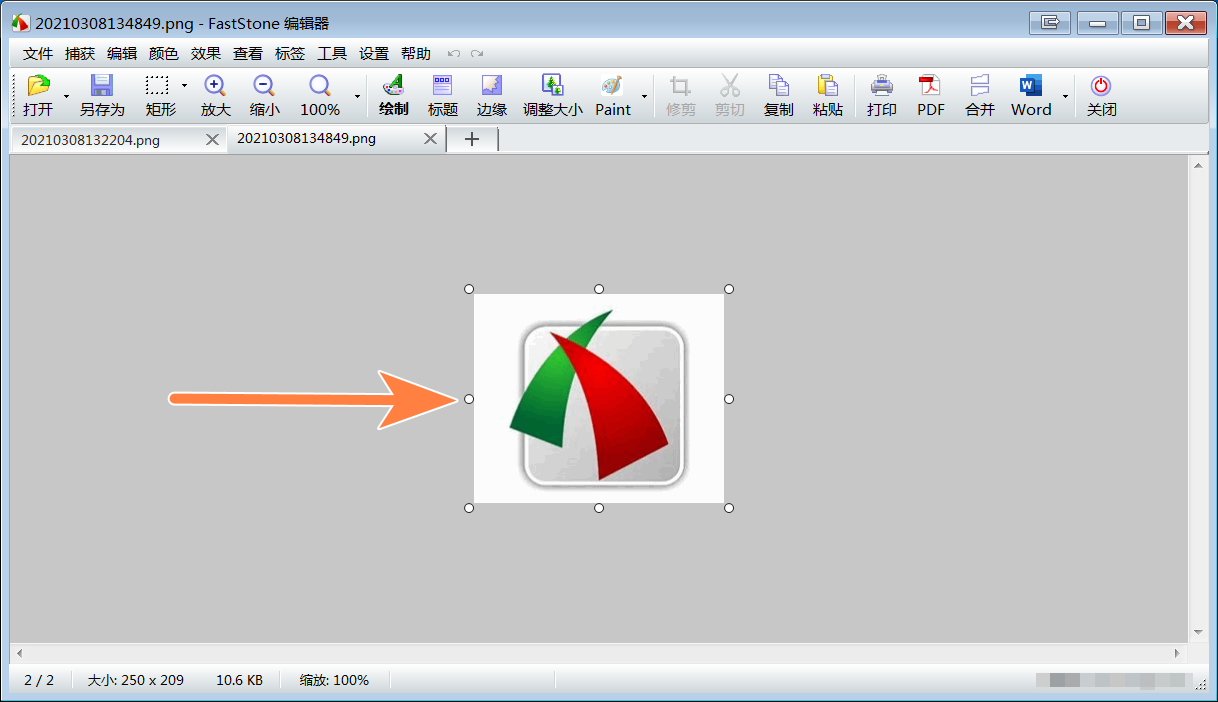Screen dimensions: 1218x702
Task: Click the 合并 (Merge) icon
Action: coord(980,86)
